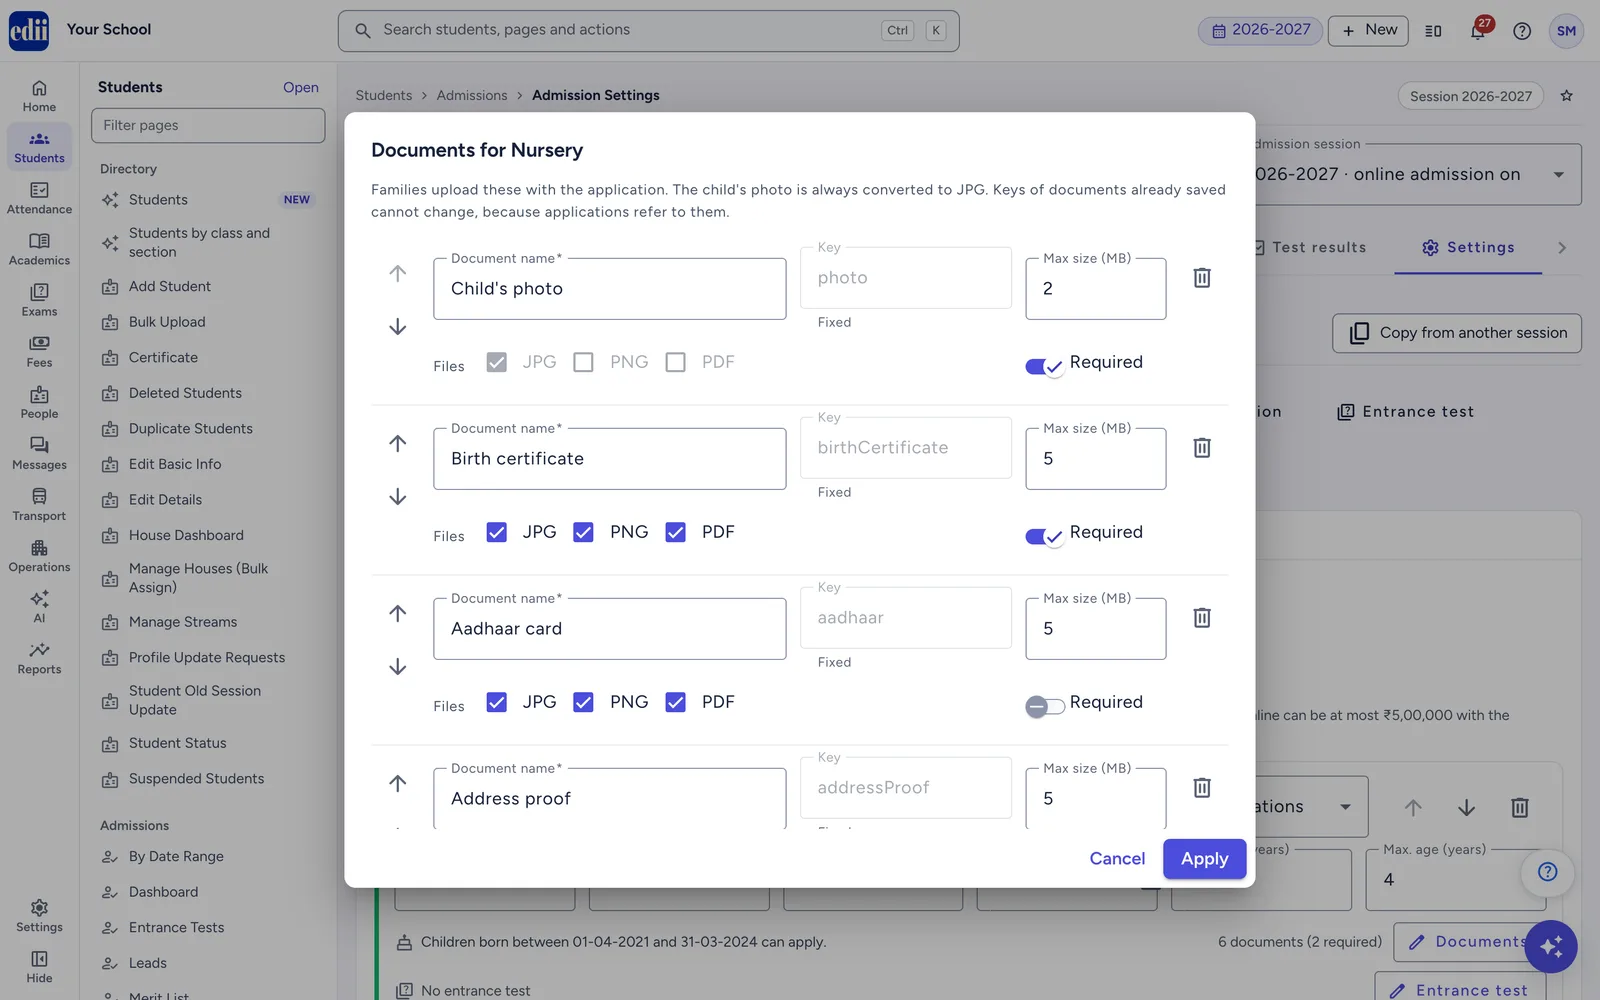Screen dimensions: 1600x1000
Task: Move Address proof document up
Action: click(x=398, y=783)
